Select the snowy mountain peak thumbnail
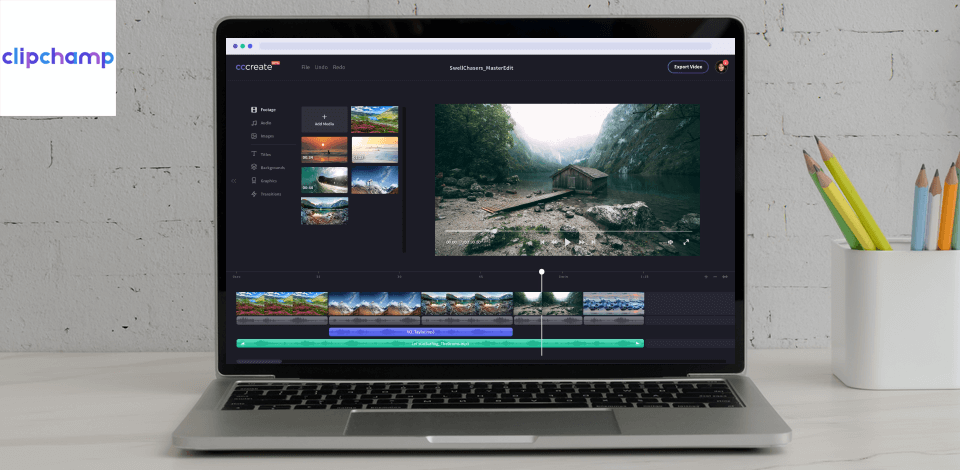The height and width of the screenshot is (470, 960). [374, 179]
